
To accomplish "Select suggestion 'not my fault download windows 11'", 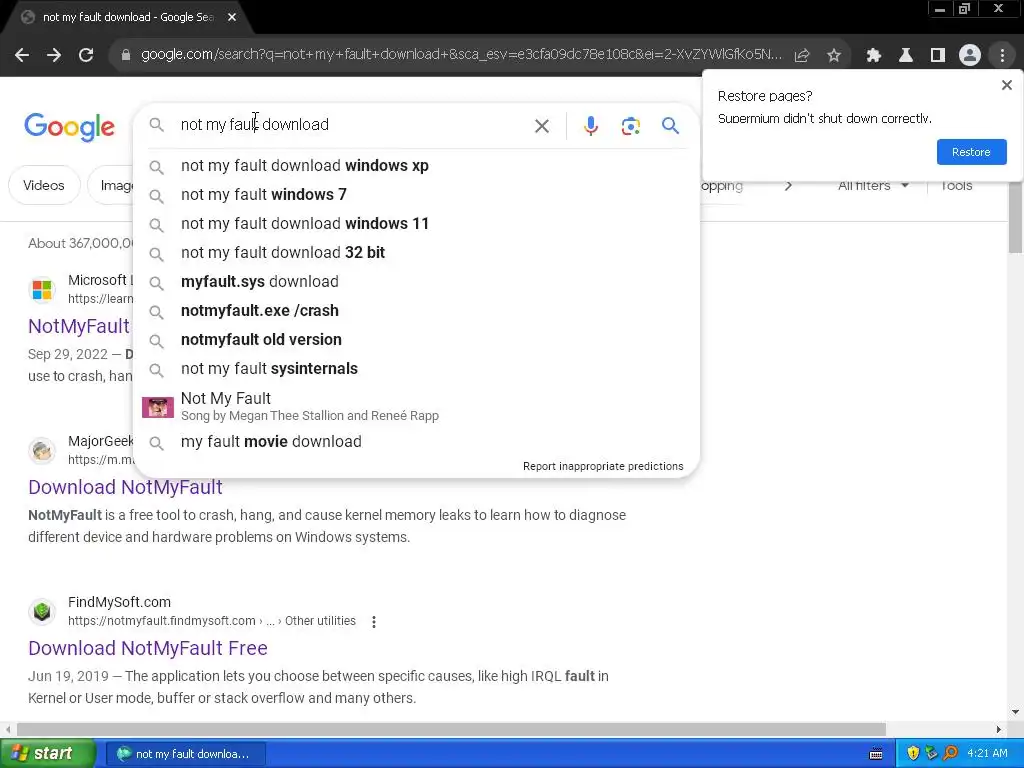I will (416, 223).
